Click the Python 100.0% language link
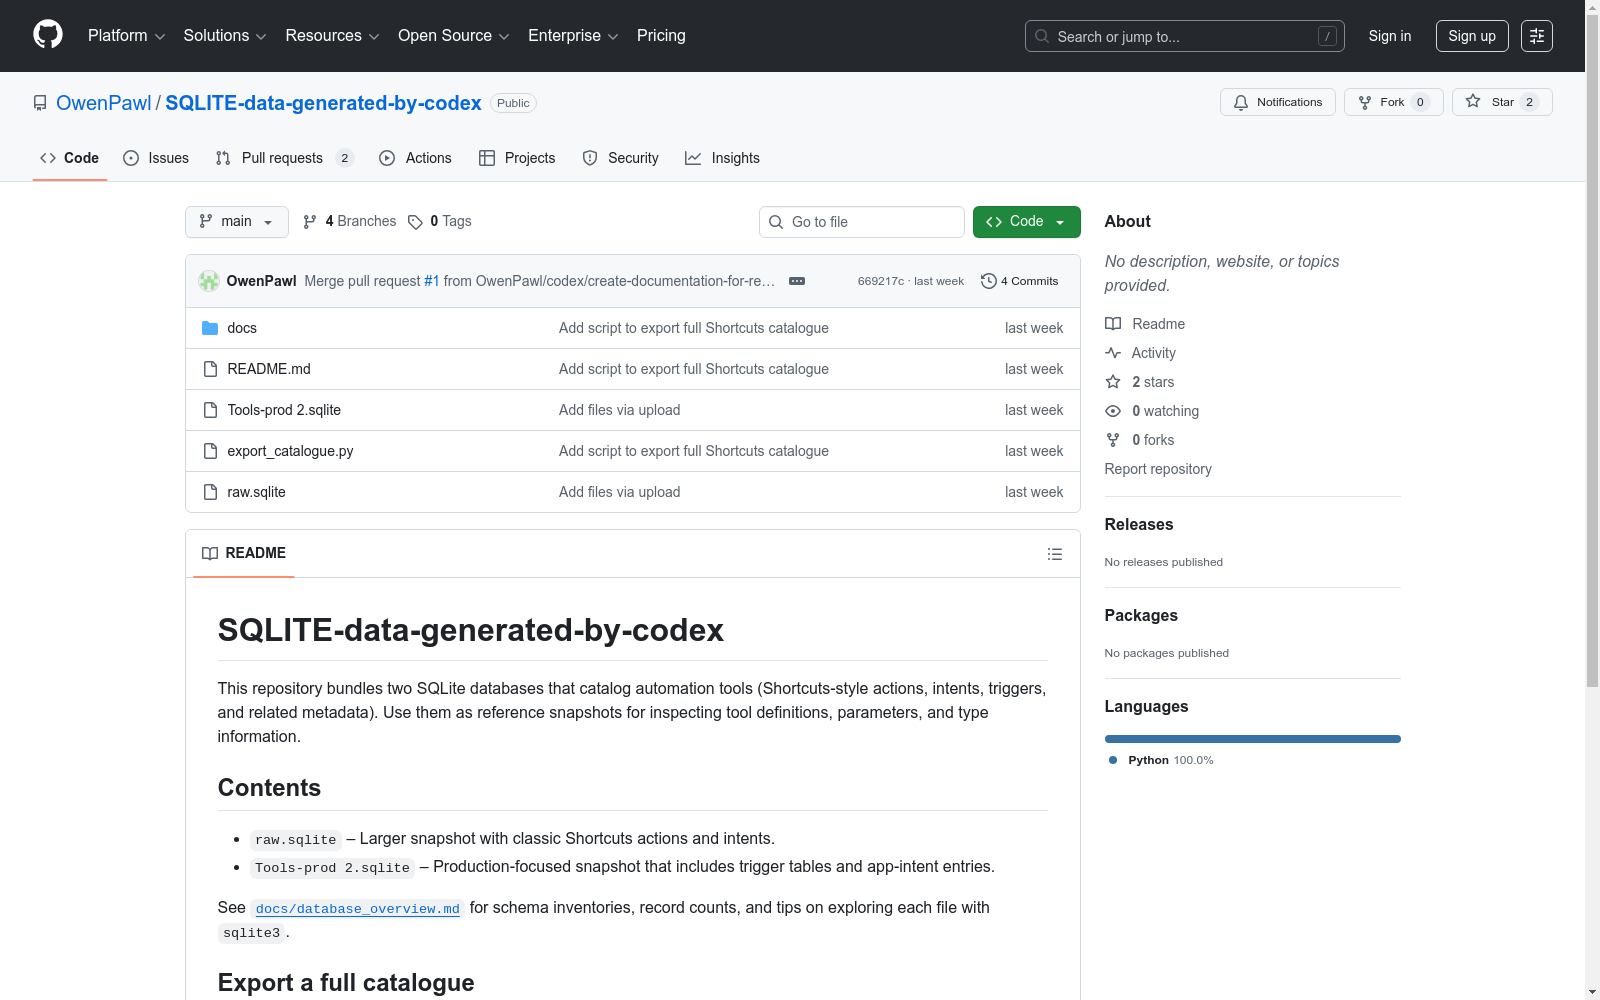 click(1161, 760)
